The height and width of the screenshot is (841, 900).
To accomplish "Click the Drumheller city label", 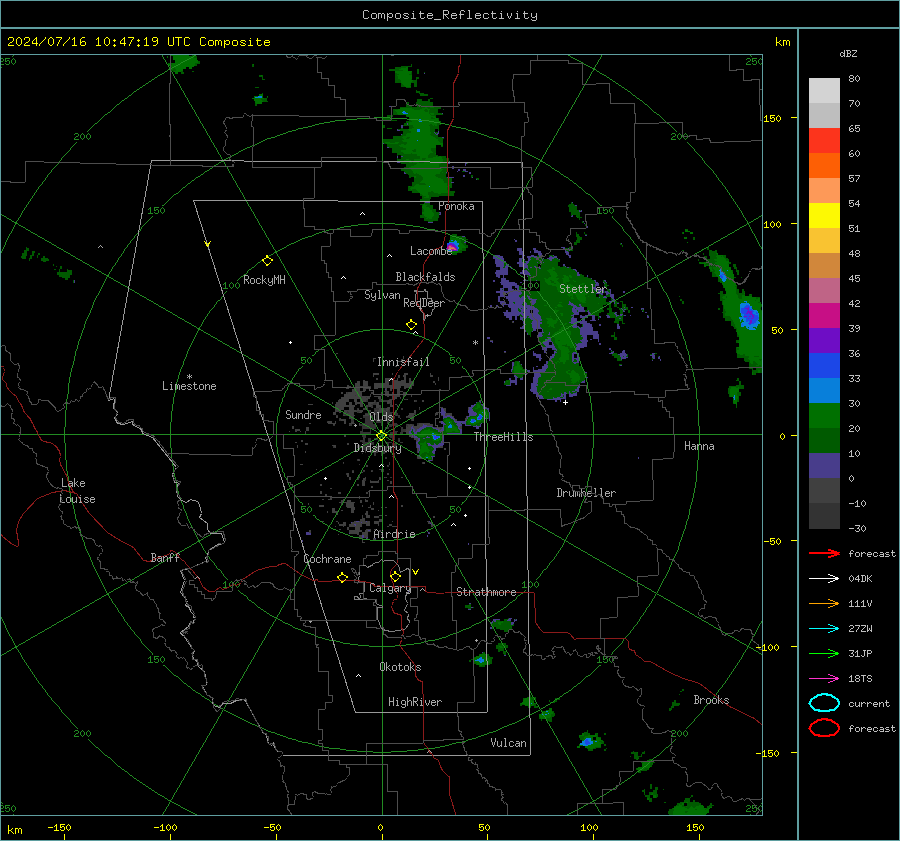I will point(586,493).
